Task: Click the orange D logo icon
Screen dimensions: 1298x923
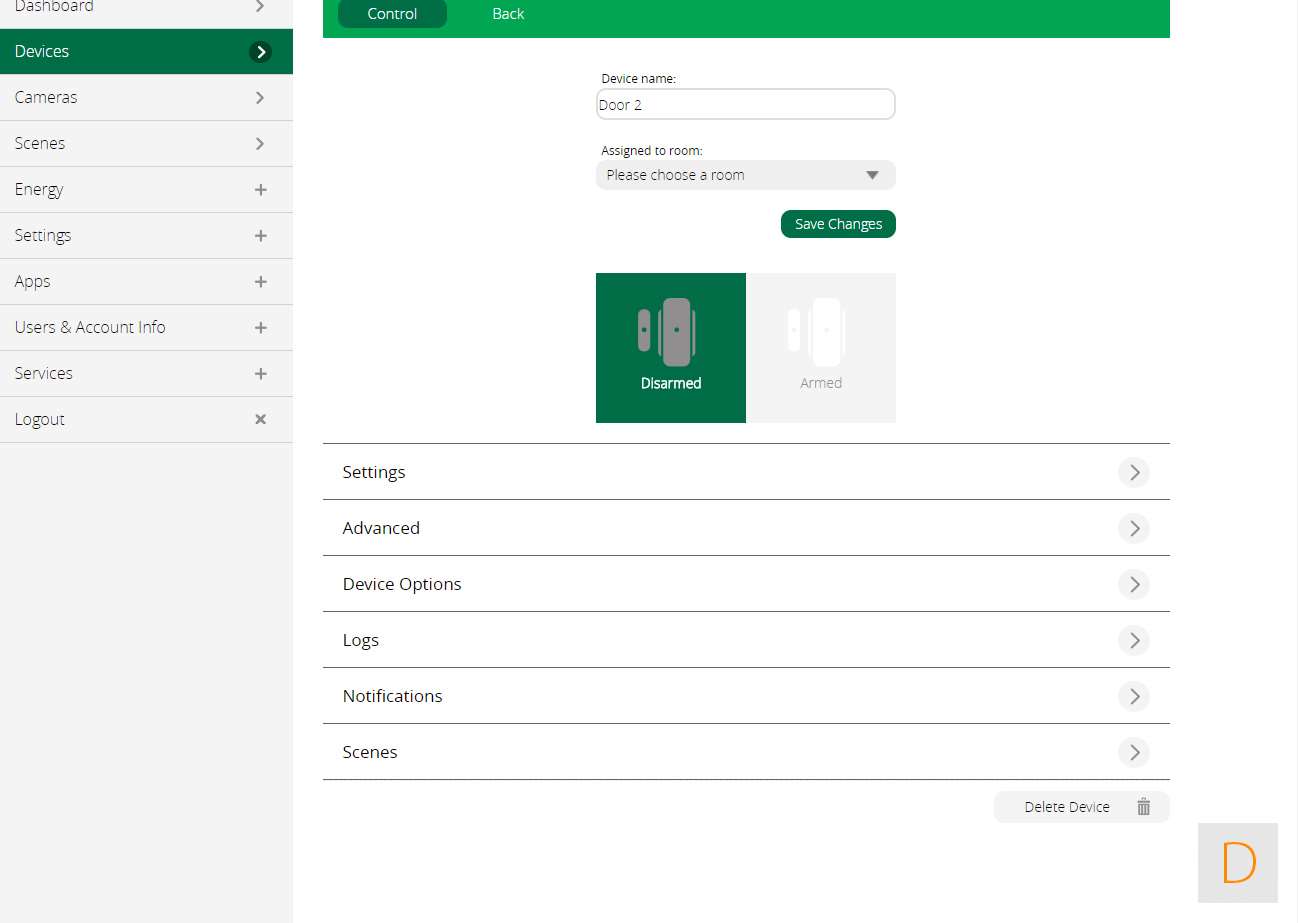Action: (x=1238, y=862)
